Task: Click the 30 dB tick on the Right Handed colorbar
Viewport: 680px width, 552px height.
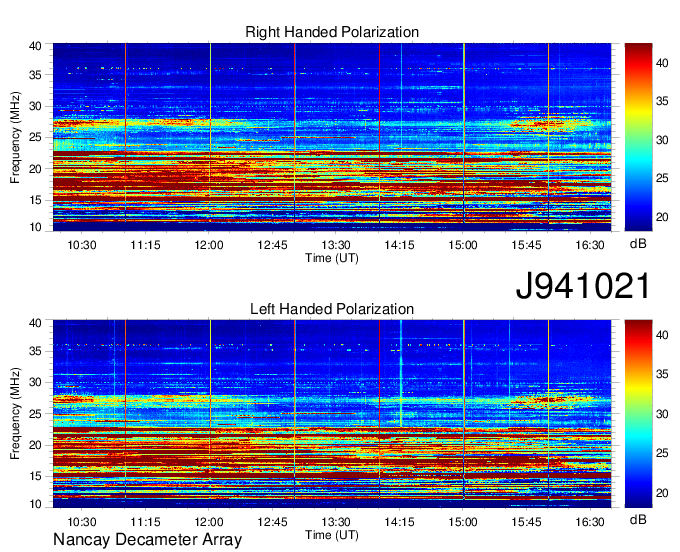Action: [x=662, y=140]
